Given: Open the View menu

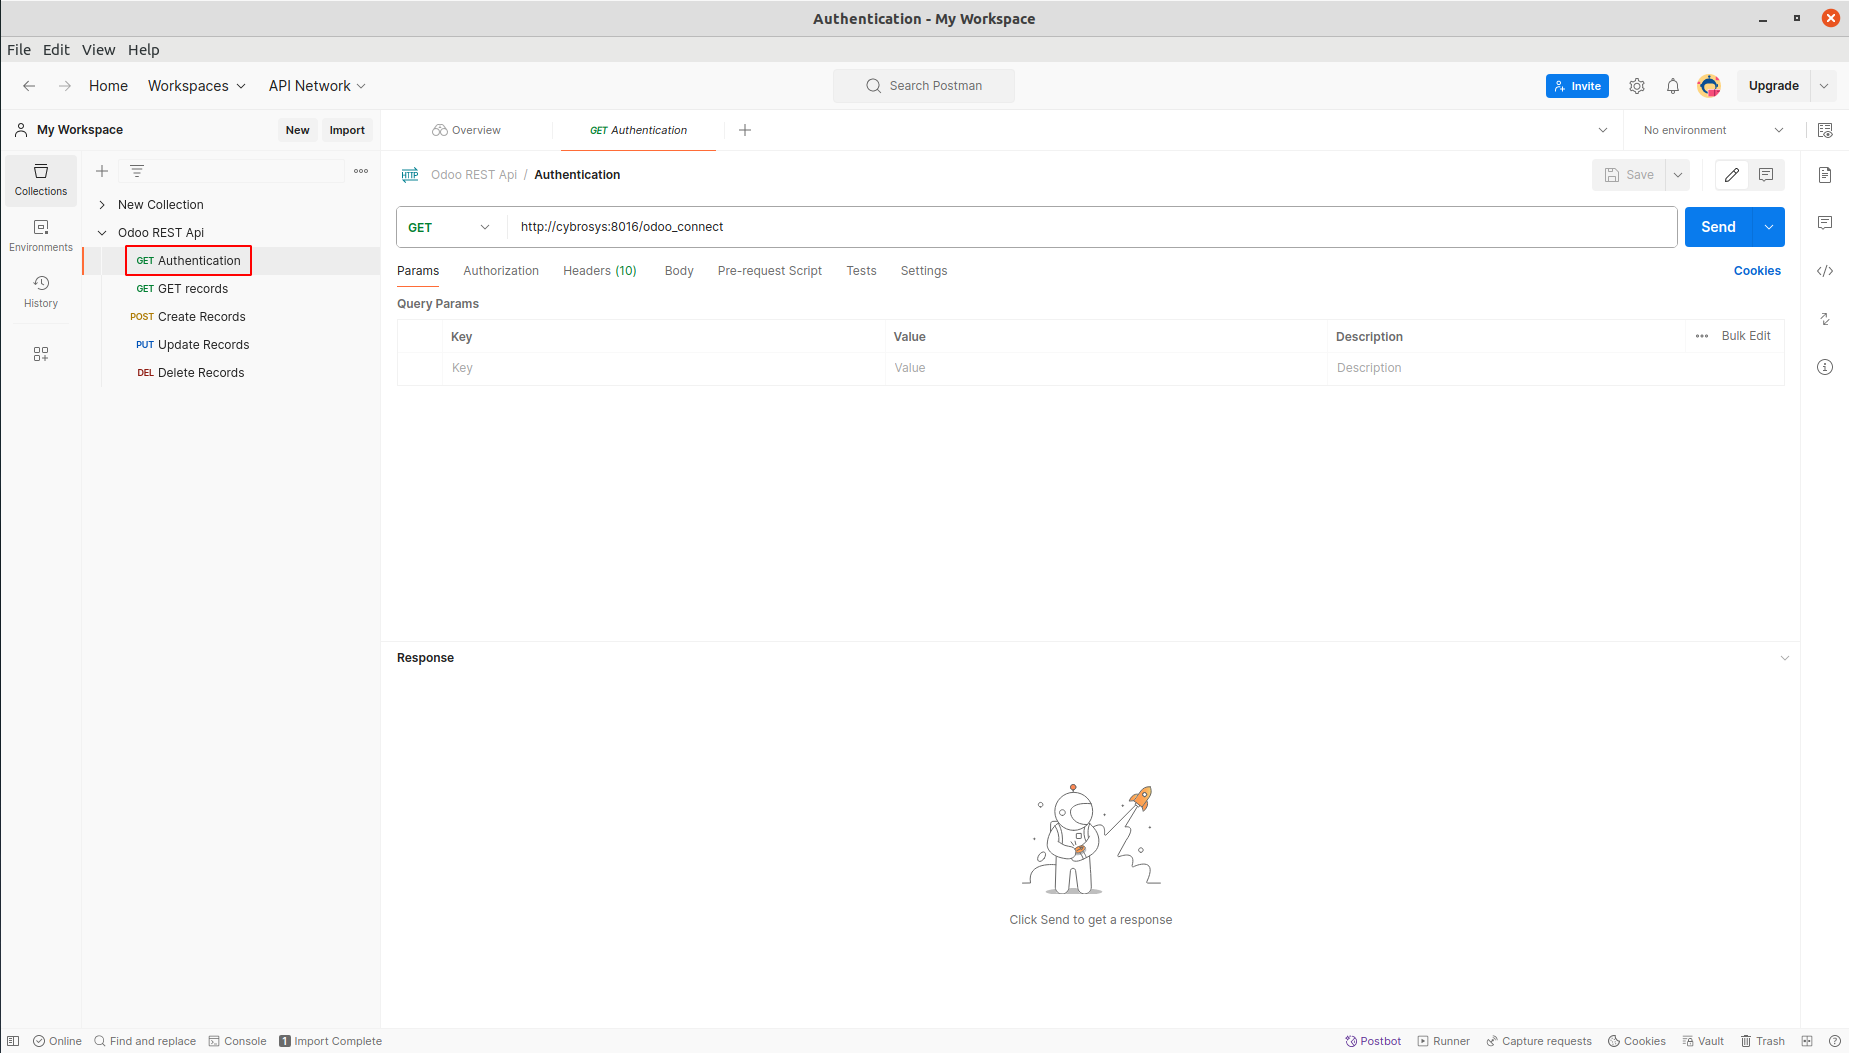Looking at the screenshot, I should tap(98, 50).
